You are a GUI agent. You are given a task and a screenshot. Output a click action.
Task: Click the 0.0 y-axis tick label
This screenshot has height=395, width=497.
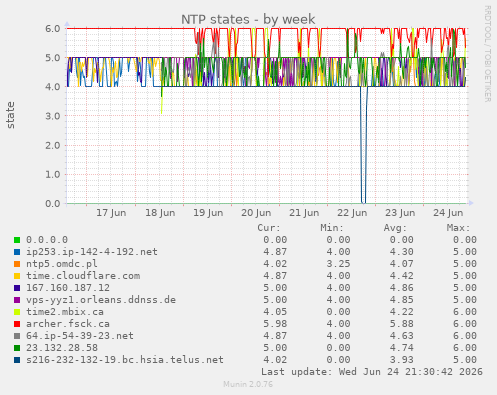(53, 204)
